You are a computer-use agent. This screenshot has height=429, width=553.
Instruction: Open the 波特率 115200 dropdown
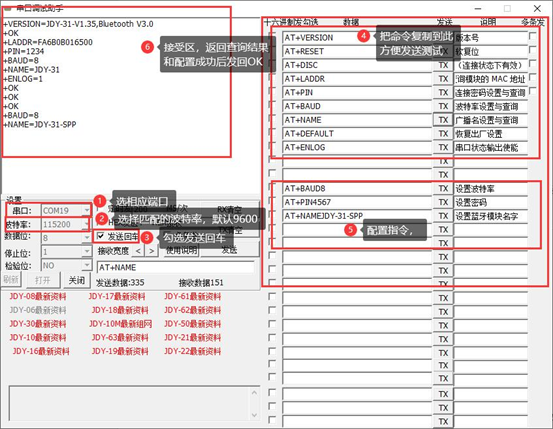[x=86, y=224]
